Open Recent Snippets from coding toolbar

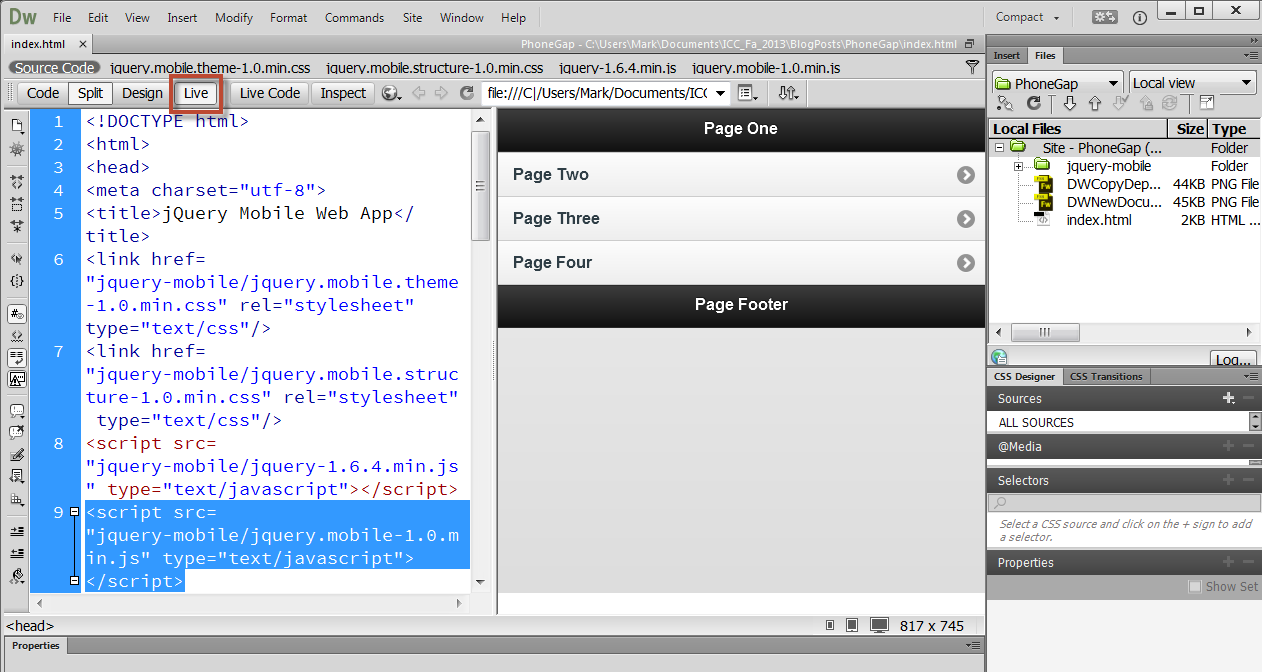pyautogui.click(x=17, y=476)
